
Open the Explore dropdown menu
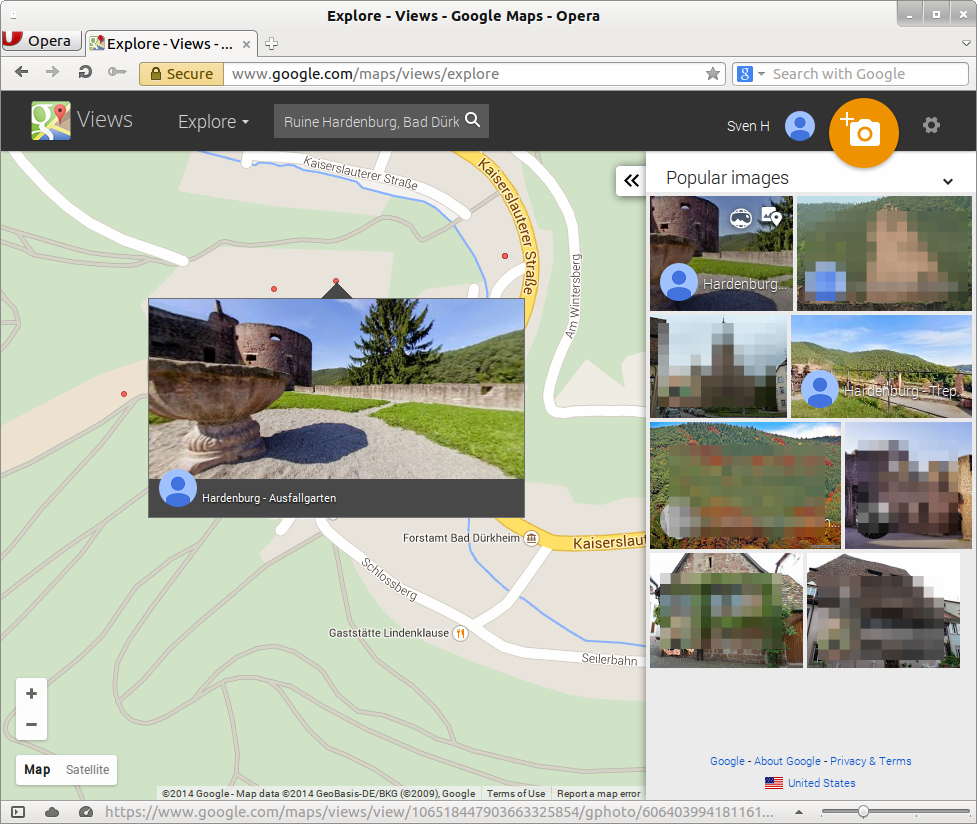point(212,121)
